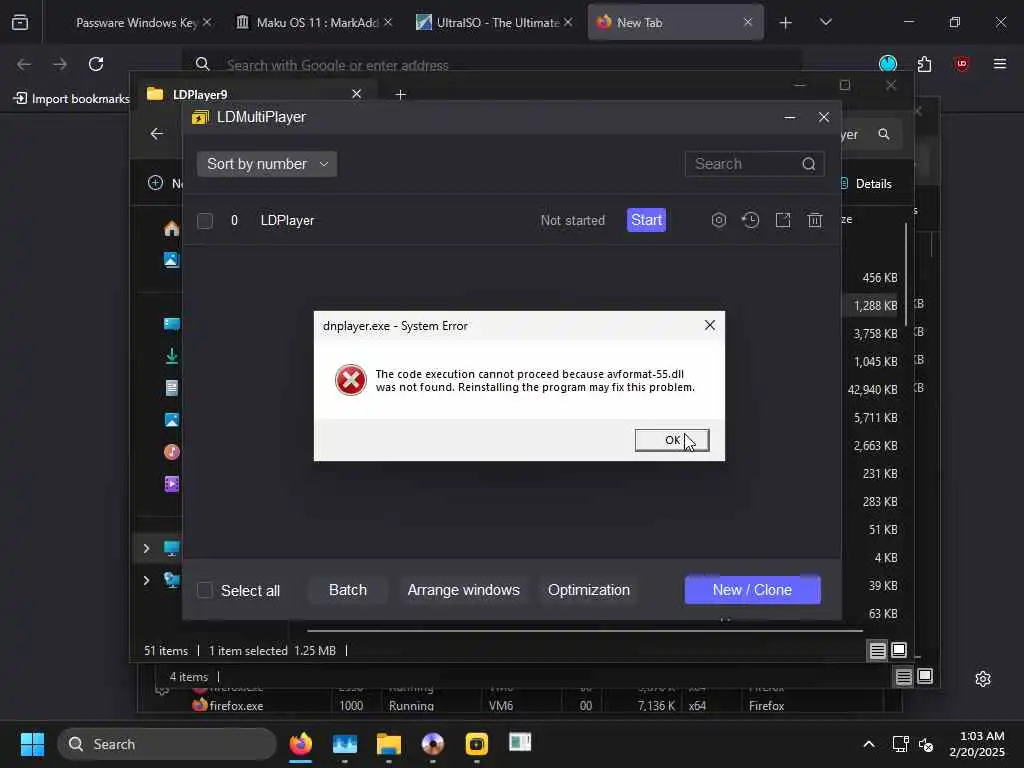Viewport: 1024px width, 768px height.
Task: Open Firefox view icon at tab strip start
Action: coord(20,22)
